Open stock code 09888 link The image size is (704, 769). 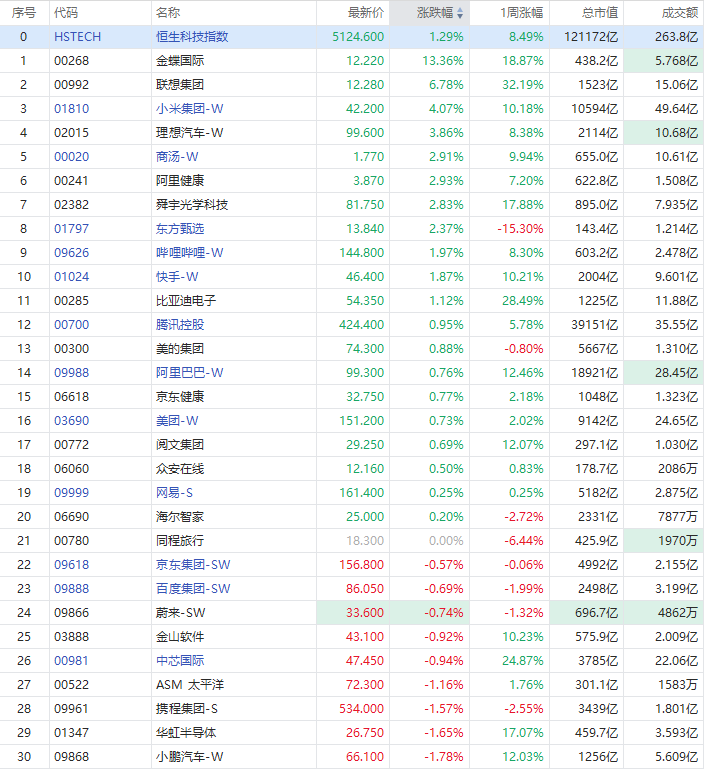click(x=72, y=589)
